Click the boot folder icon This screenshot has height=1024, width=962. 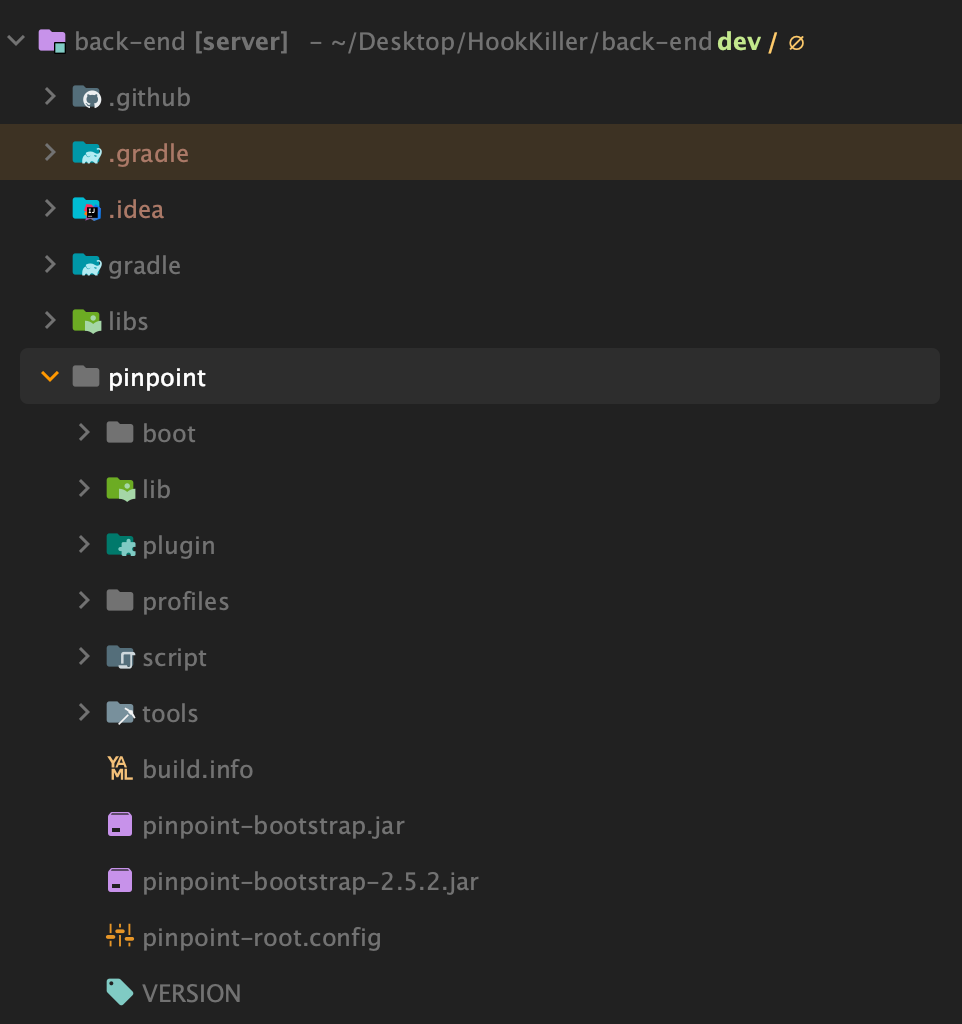point(120,433)
